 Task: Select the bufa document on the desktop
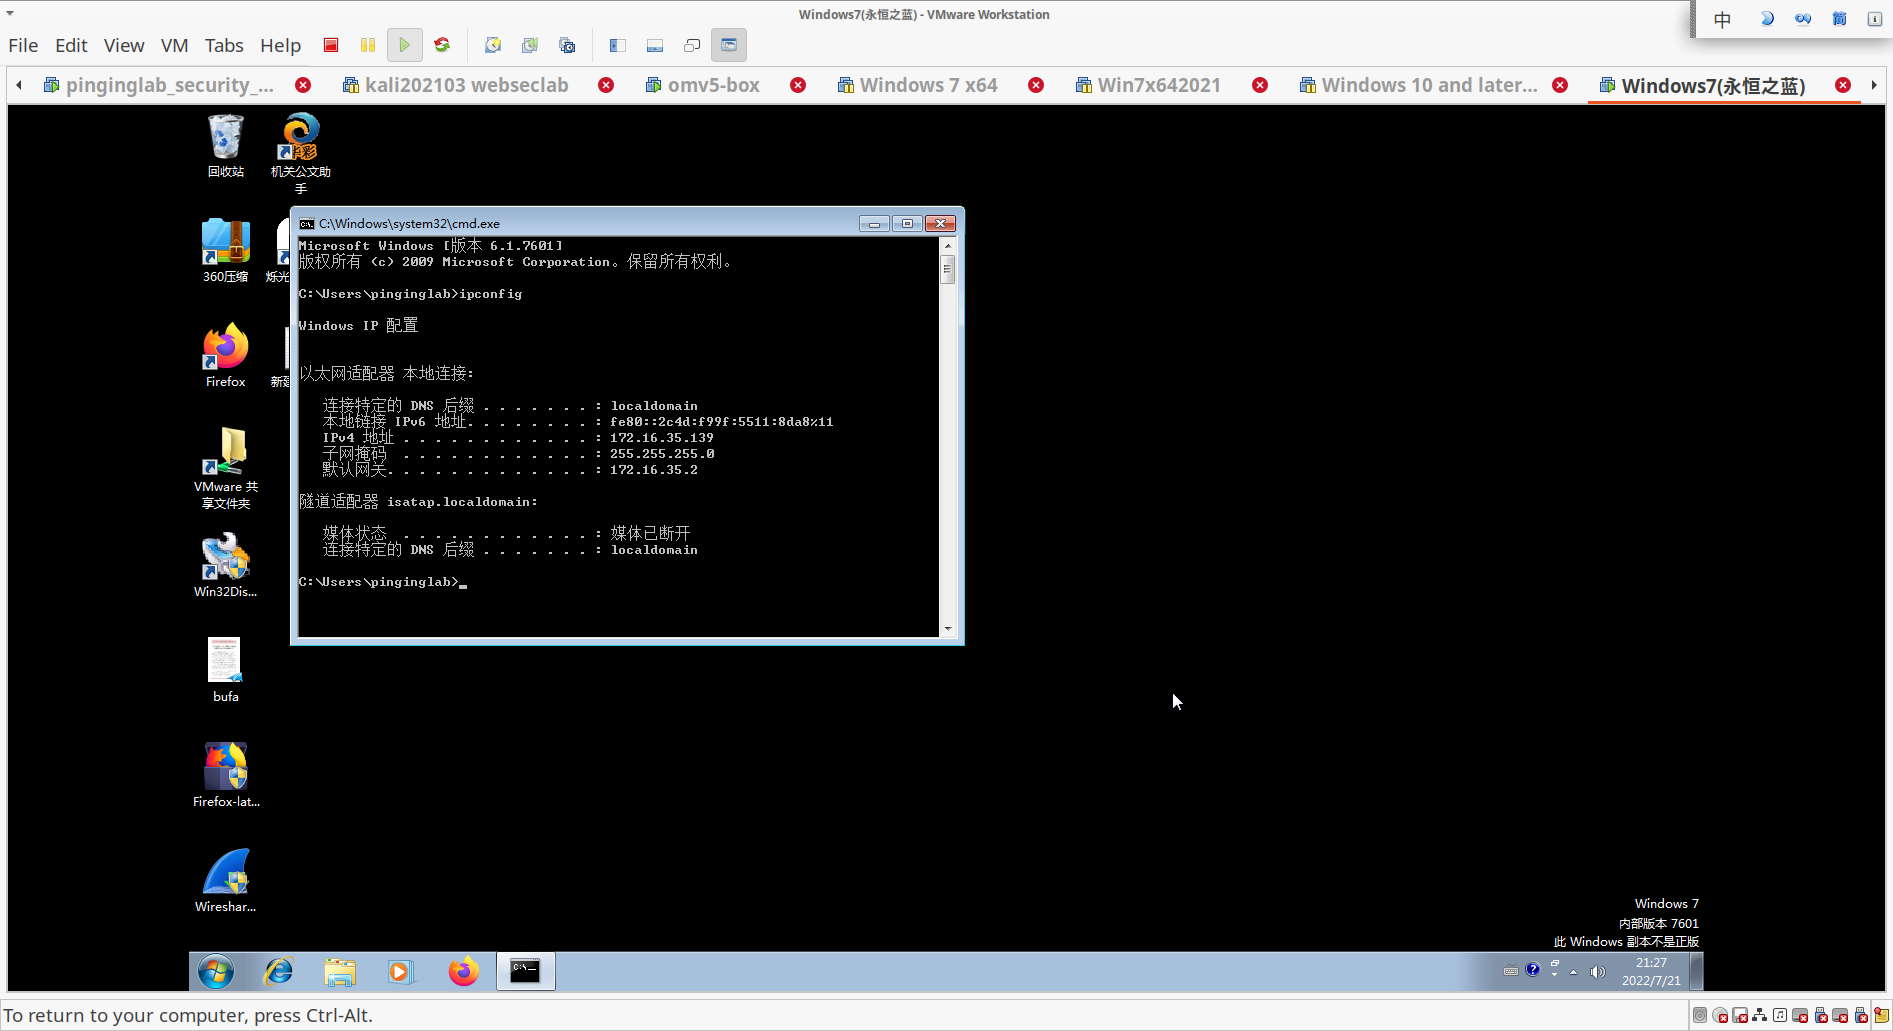pos(226,670)
